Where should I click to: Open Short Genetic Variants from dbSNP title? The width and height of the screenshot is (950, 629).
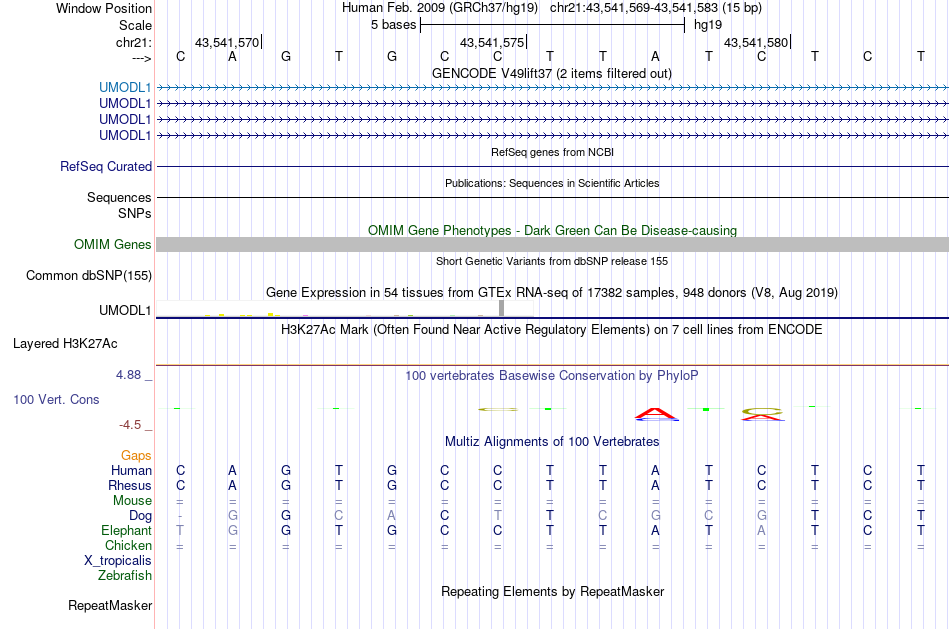coord(552,261)
